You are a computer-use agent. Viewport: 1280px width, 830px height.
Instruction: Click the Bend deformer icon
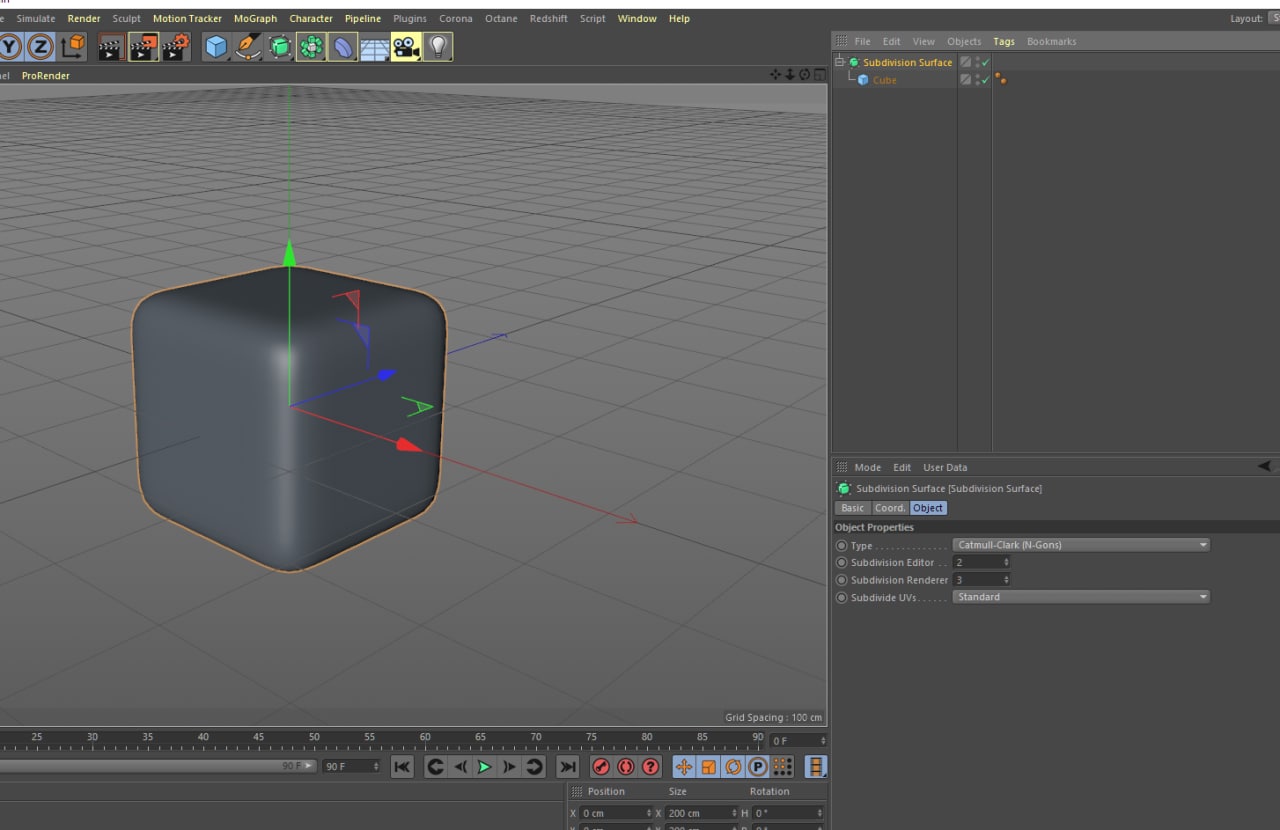coord(343,47)
